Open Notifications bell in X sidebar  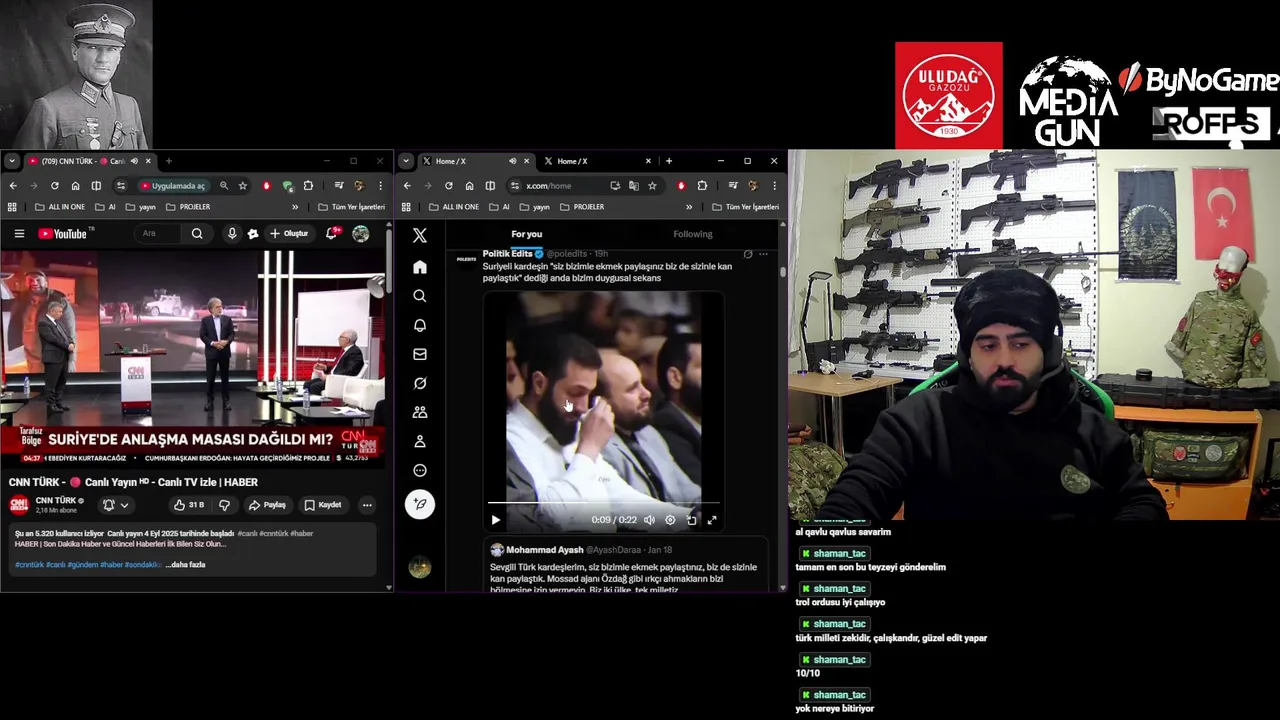(x=420, y=325)
